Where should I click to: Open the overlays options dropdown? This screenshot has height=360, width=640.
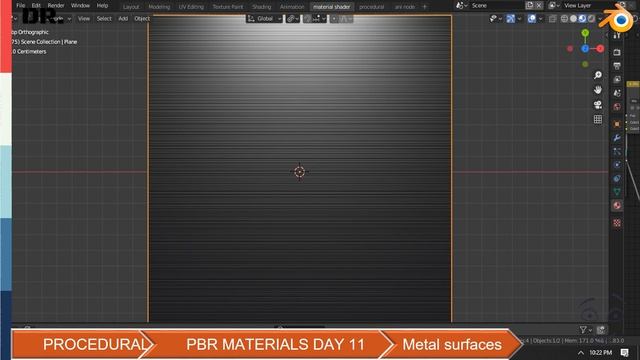tap(540, 18)
